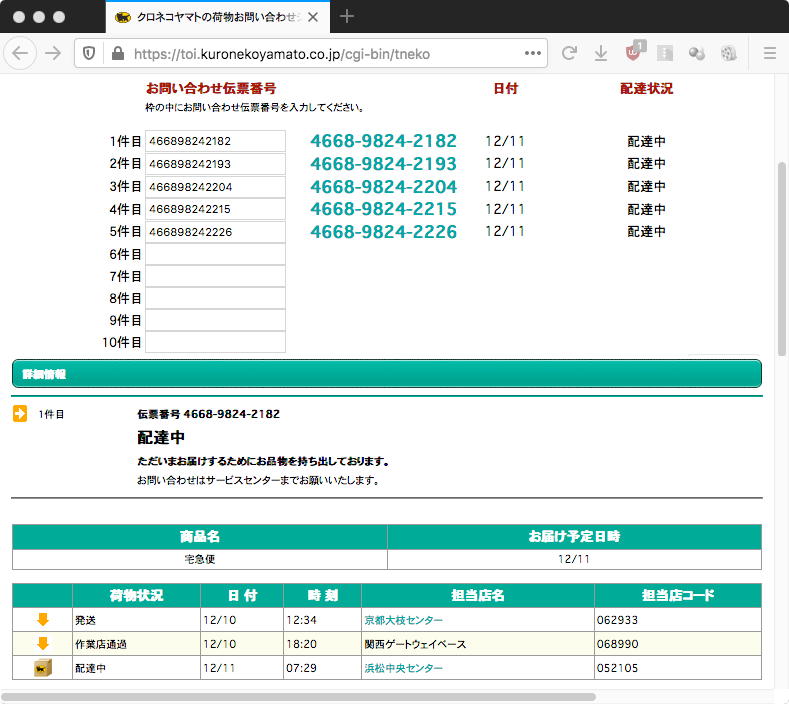Click the browser back arrow button
This screenshot has height=705, width=789.
click(x=21, y=53)
